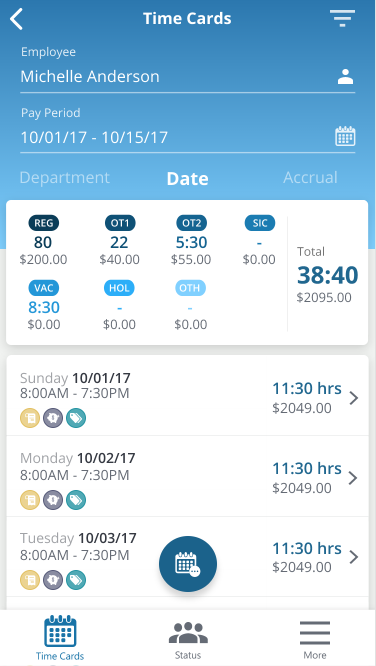The height and width of the screenshot is (666, 376).
Task: Open the Status bottom navigation item
Action: coord(188,641)
